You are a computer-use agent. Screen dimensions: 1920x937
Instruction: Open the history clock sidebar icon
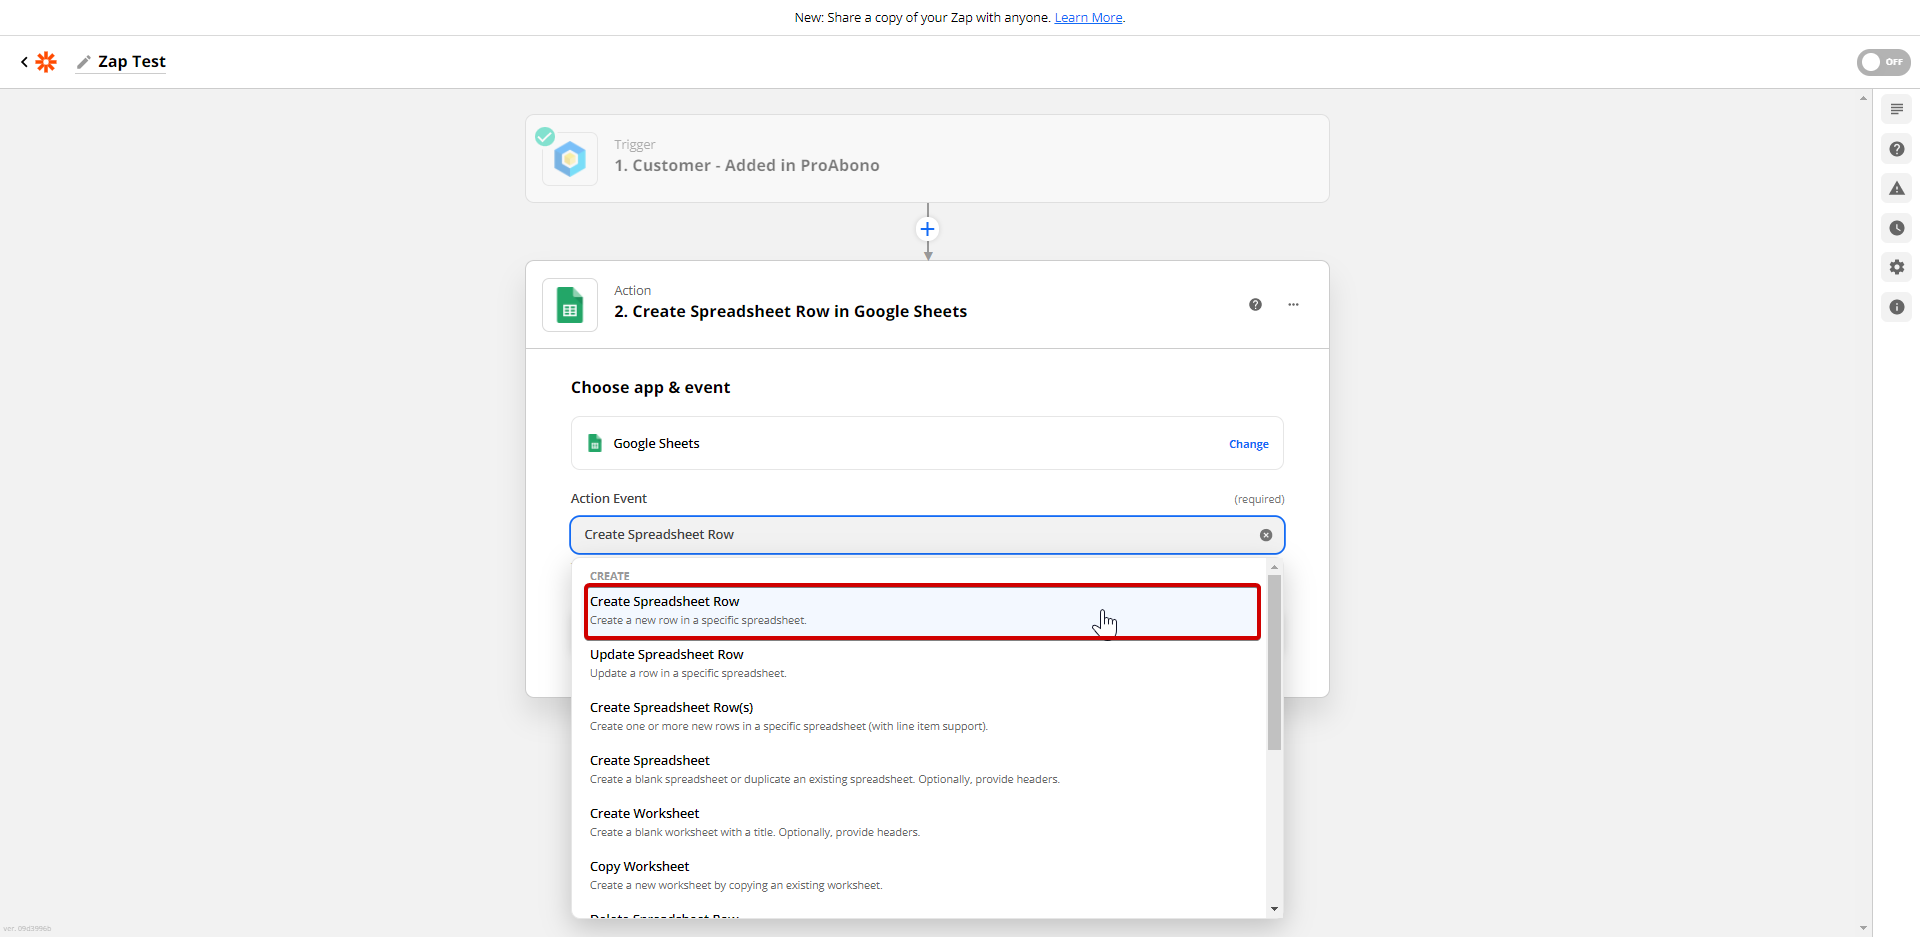(1897, 228)
